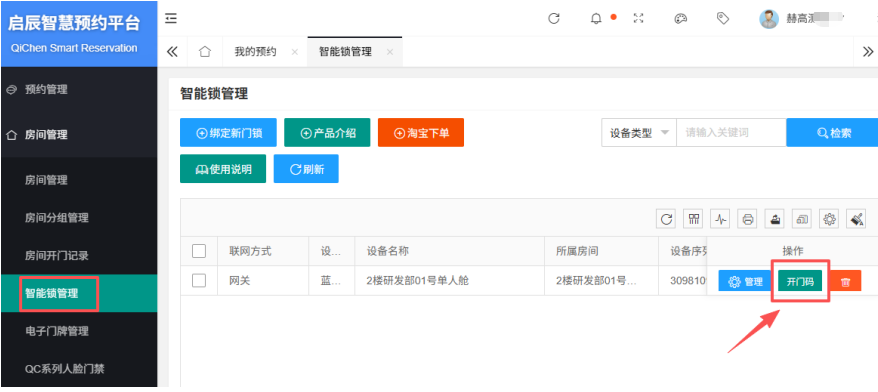The width and height of the screenshot is (878, 392).
Task: Go to the home tab icon
Action: 205,52
